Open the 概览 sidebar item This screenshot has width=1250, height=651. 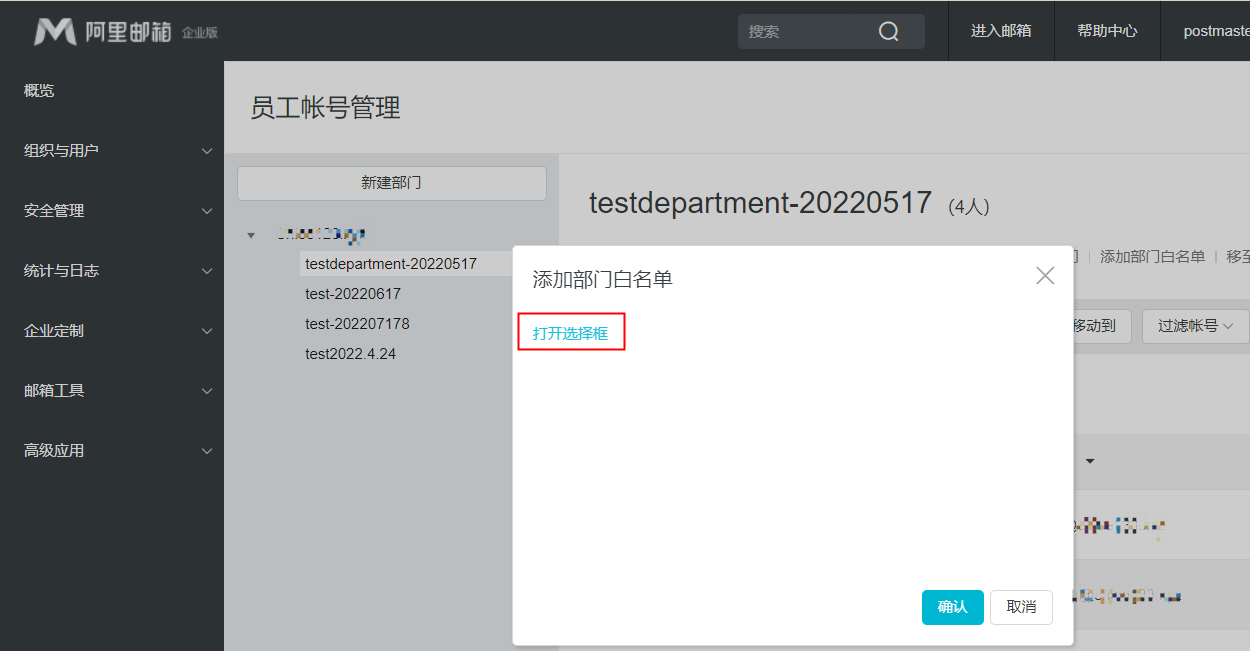coord(40,91)
